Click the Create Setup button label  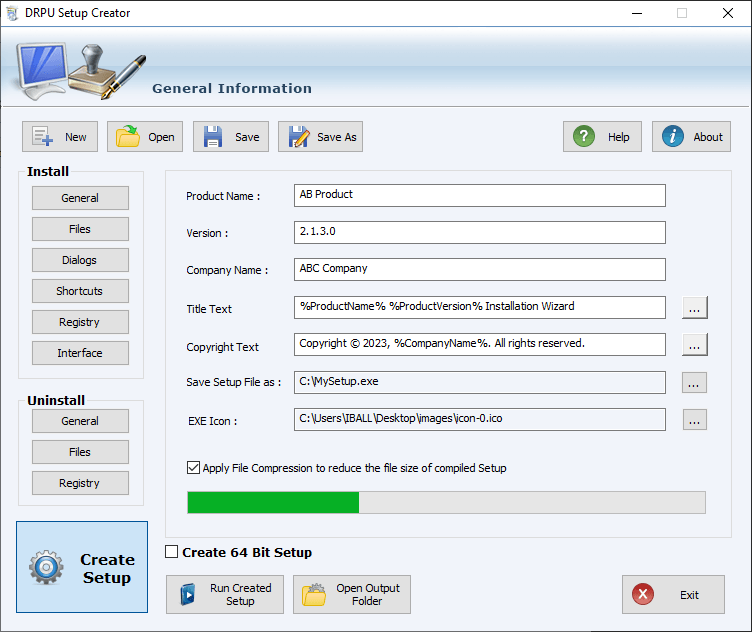107,568
